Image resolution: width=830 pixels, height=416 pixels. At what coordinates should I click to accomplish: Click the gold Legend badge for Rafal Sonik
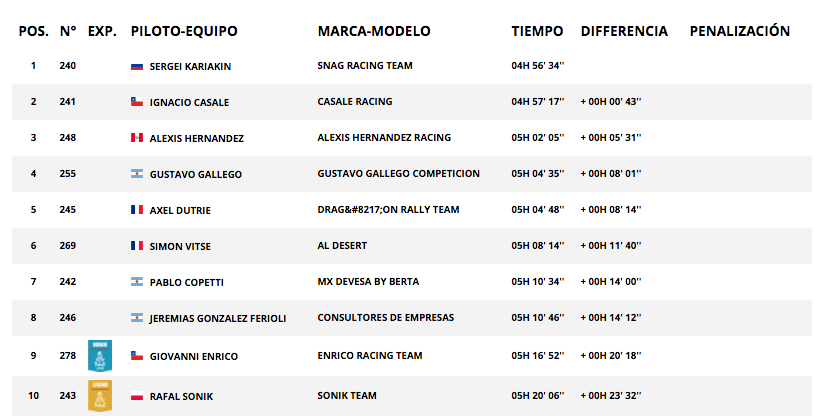[100, 395]
